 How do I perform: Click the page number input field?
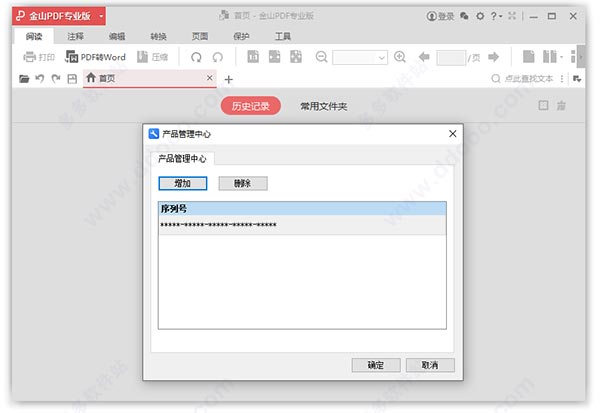coord(451,57)
